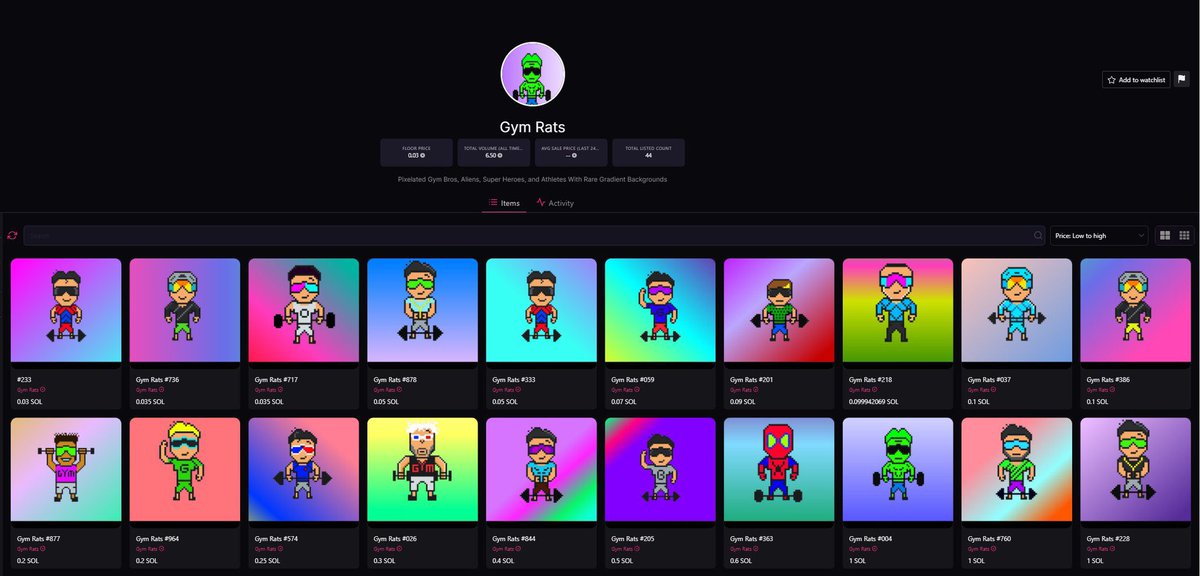Click verified badge on Gym Rats #386 card
This screenshot has width=1200, height=576.
coord(1114,390)
